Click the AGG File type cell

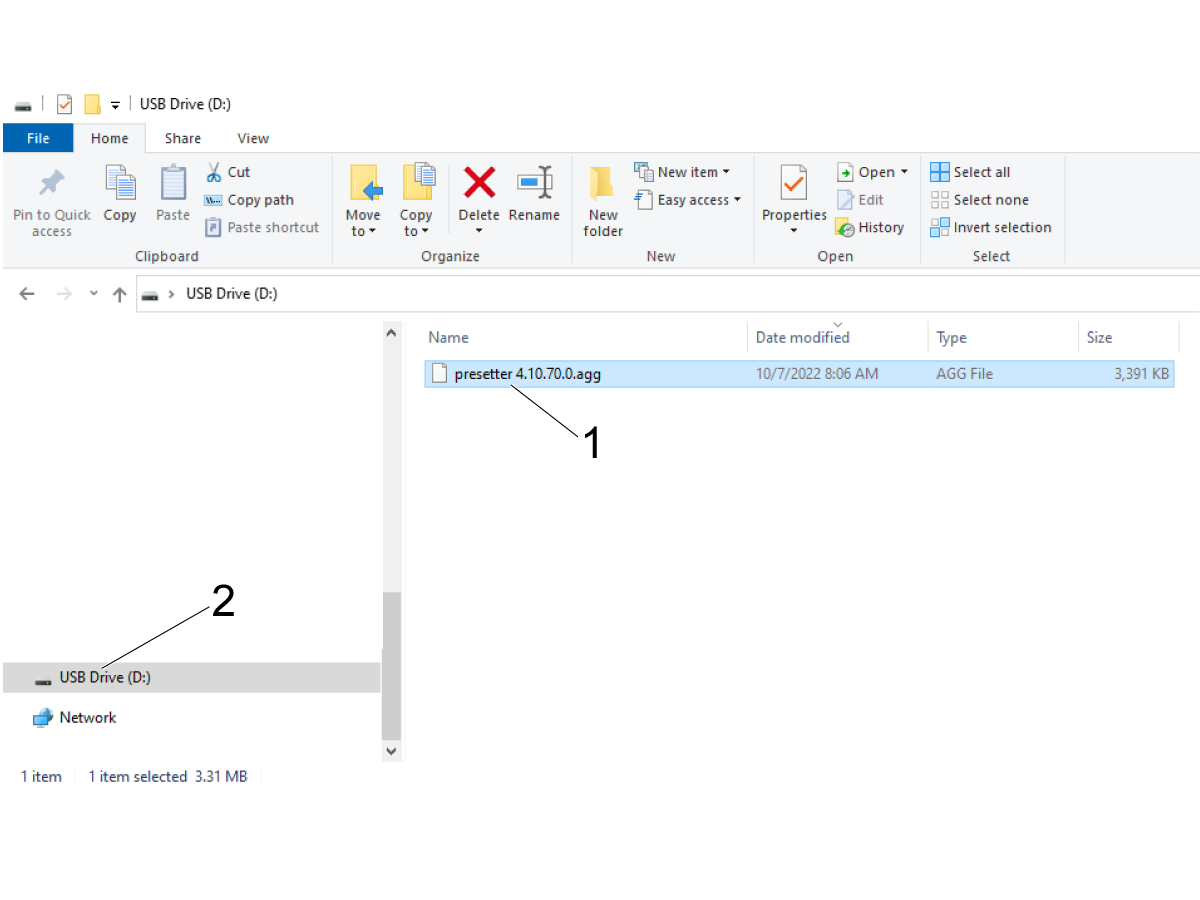click(964, 374)
